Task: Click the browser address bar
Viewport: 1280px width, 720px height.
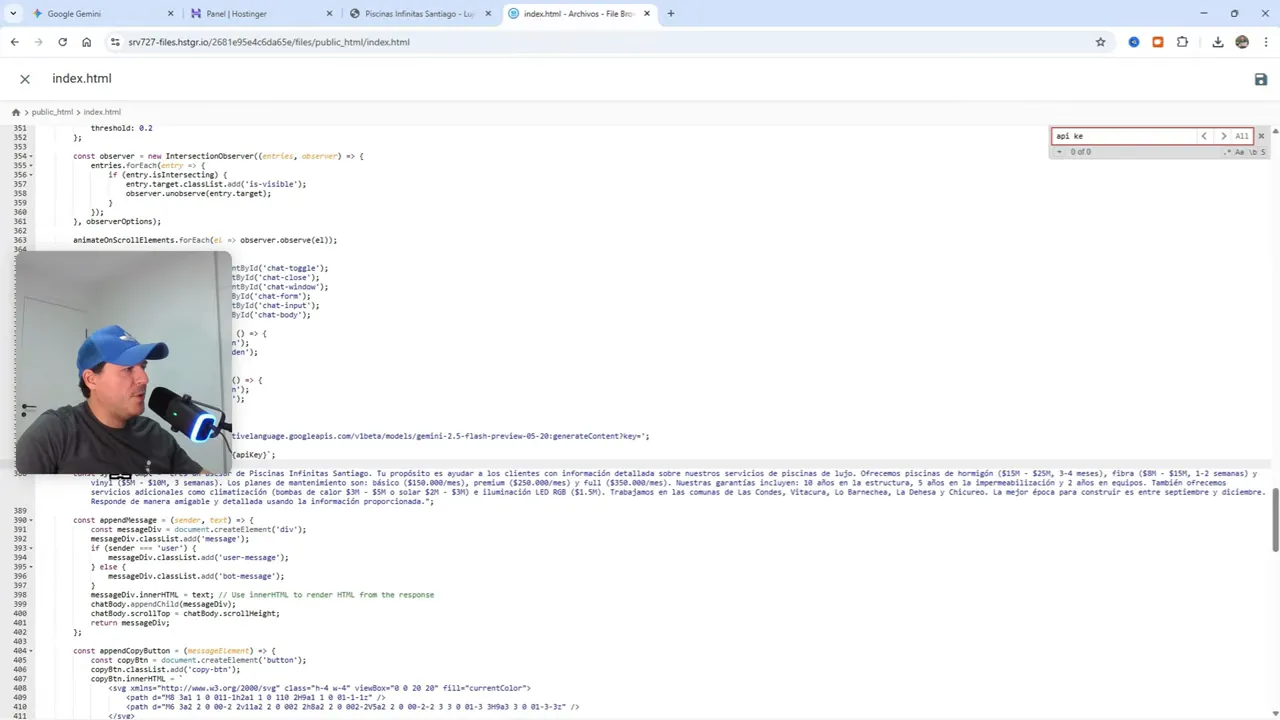Action: [x=400, y=42]
